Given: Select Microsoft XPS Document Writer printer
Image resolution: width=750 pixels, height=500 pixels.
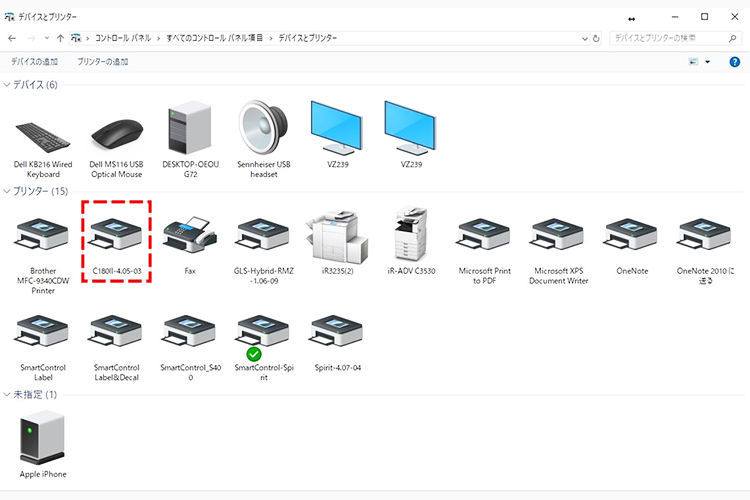Looking at the screenshot, I should click(x=558, y=249).
